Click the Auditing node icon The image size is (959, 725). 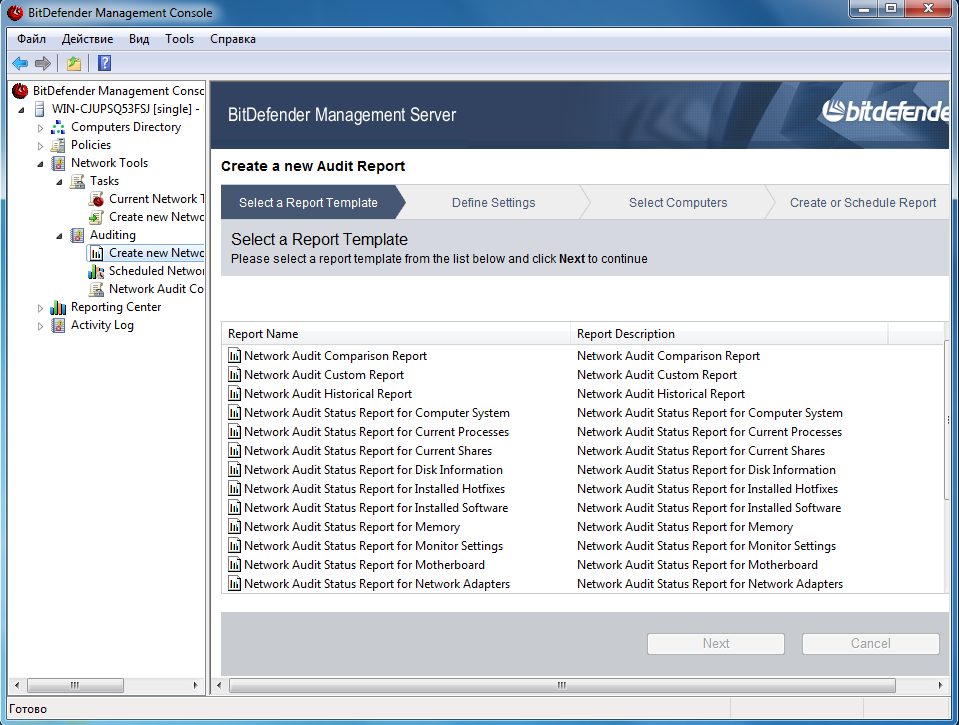(x=77, y=235)
